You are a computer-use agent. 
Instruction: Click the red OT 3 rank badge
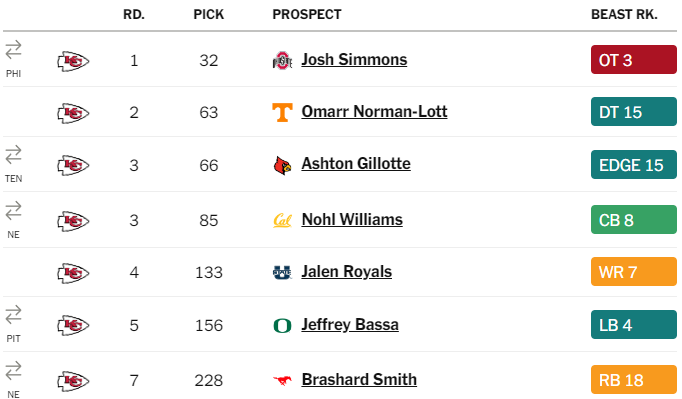(633, 60)
